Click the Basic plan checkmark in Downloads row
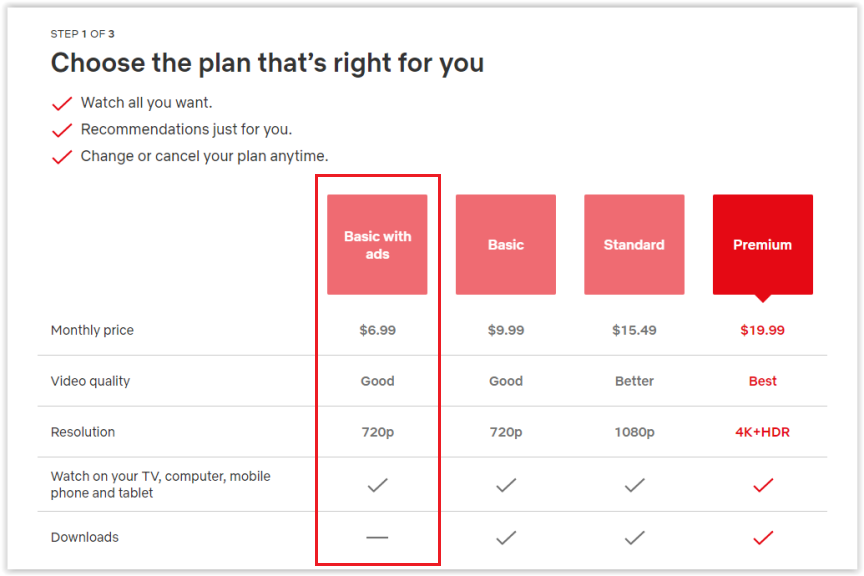This screenshot has width=864, height=576. click(x=506, y=538)
